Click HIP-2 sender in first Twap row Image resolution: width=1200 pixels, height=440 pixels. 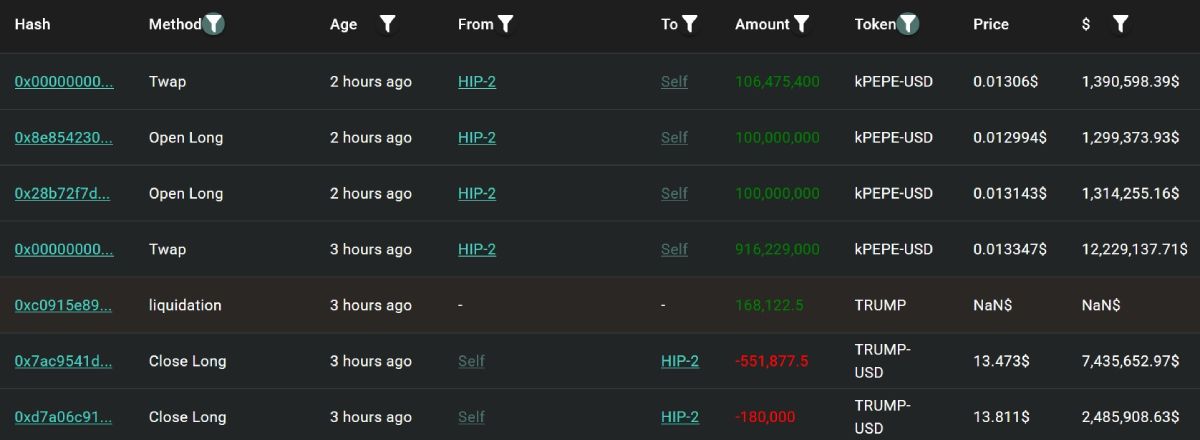(x=477, y=81)
